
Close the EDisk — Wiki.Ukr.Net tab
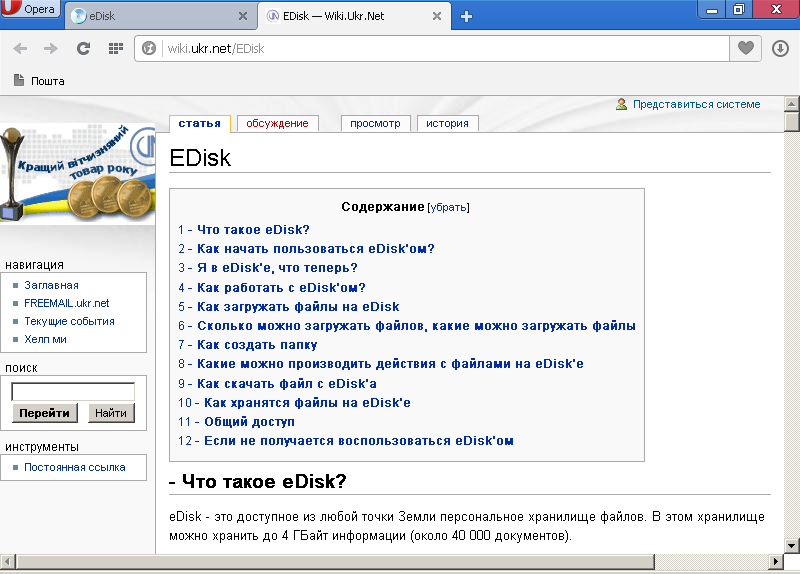(437, 16)
